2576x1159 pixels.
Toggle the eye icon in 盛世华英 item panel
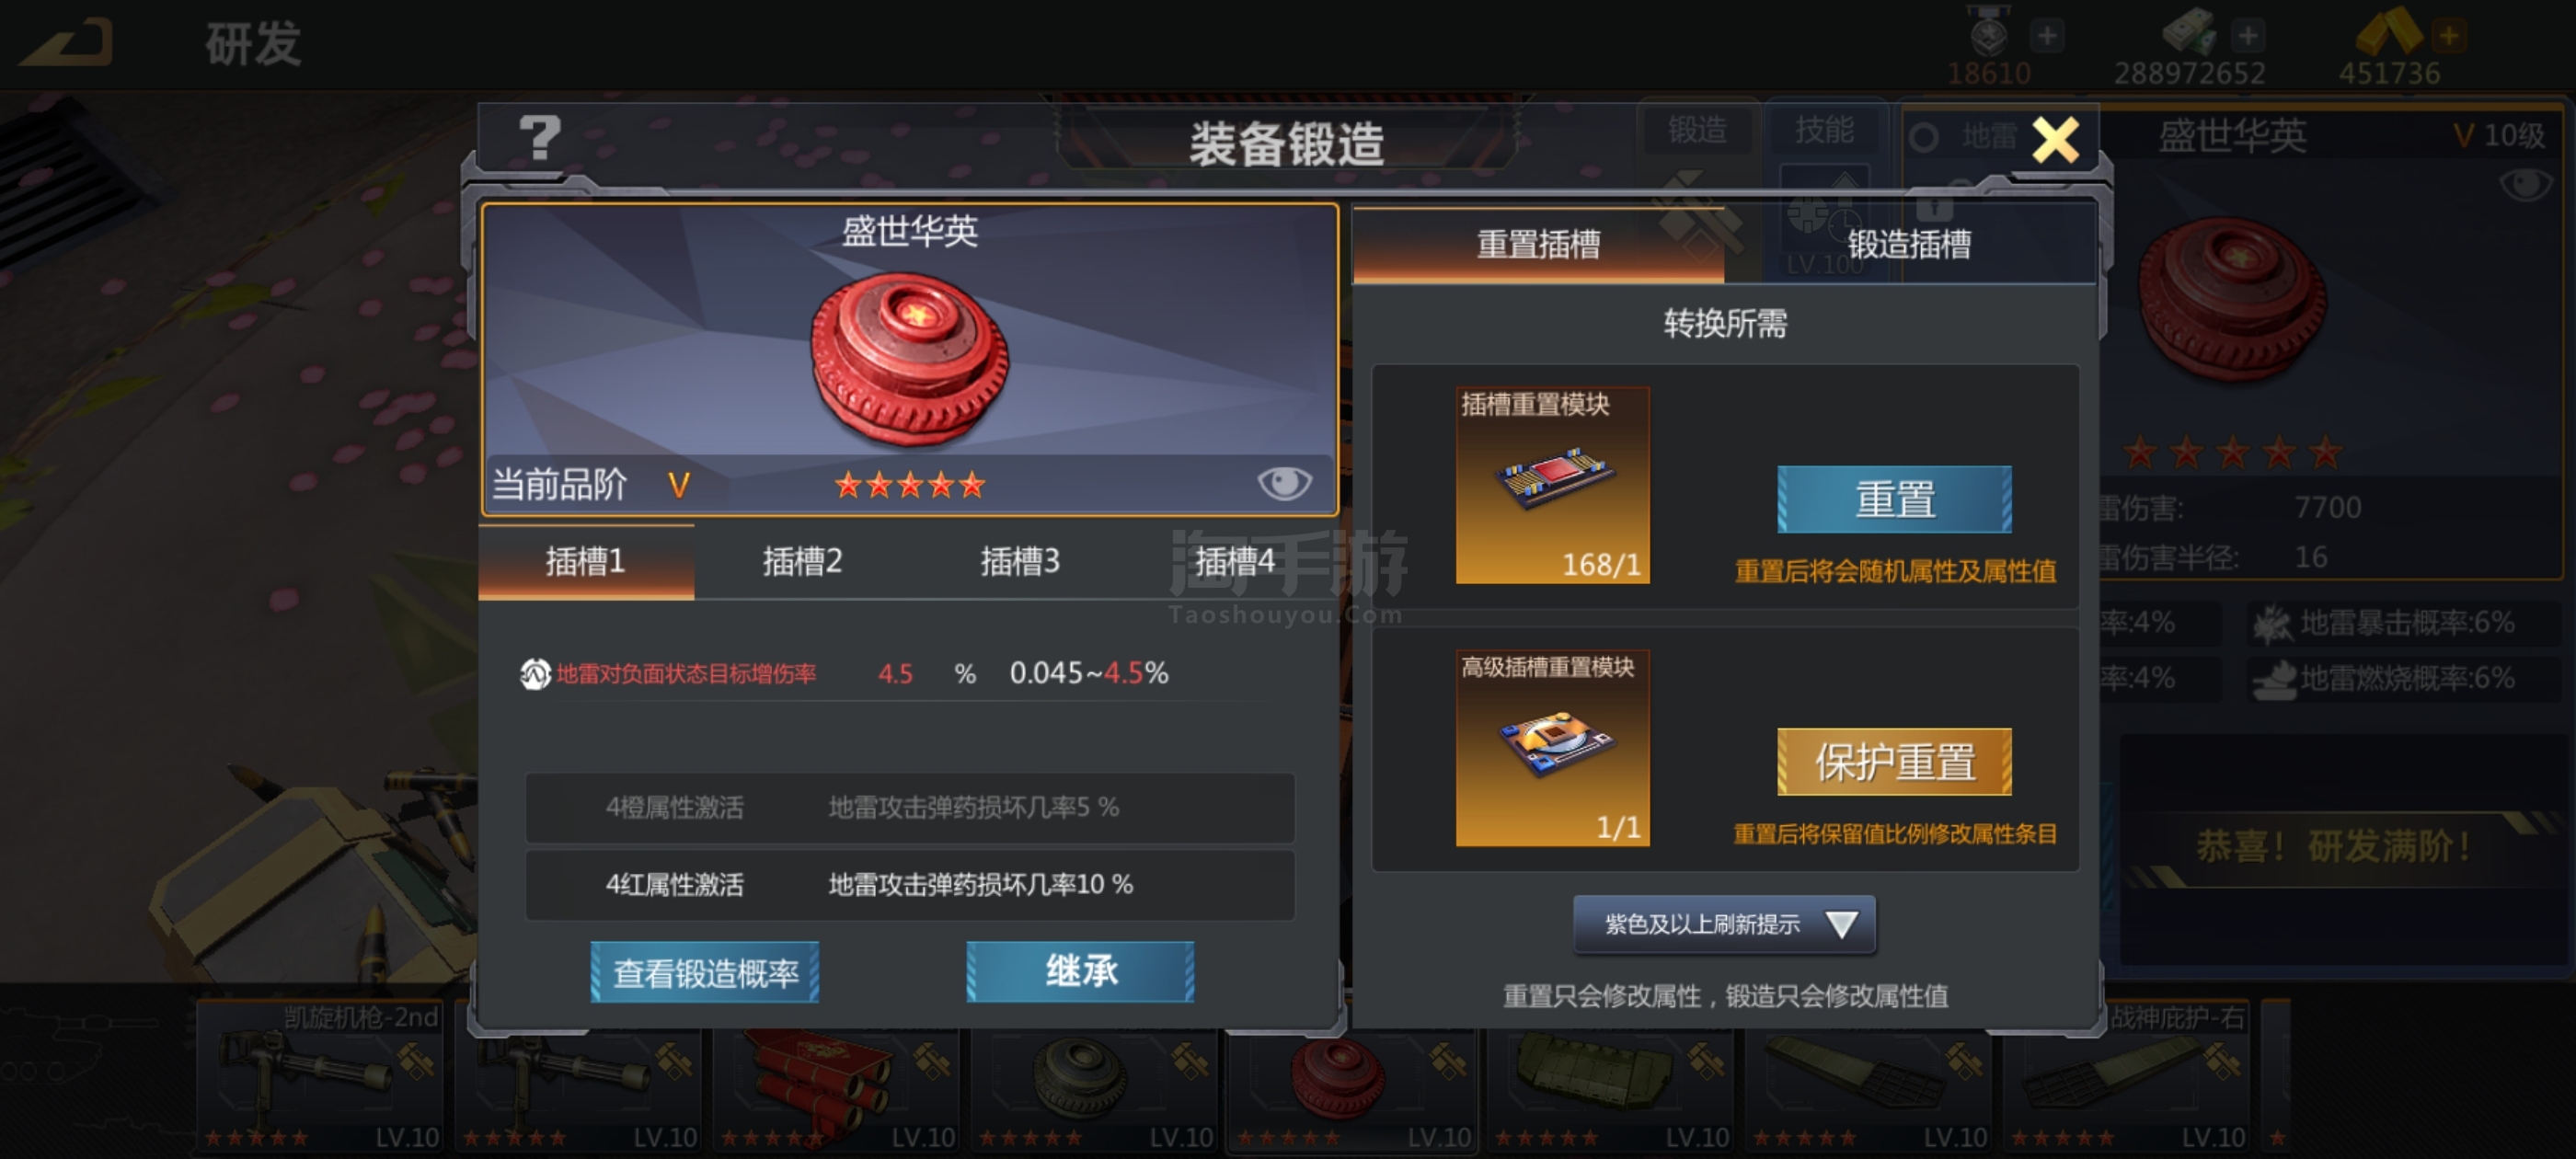click(1284, 483)
